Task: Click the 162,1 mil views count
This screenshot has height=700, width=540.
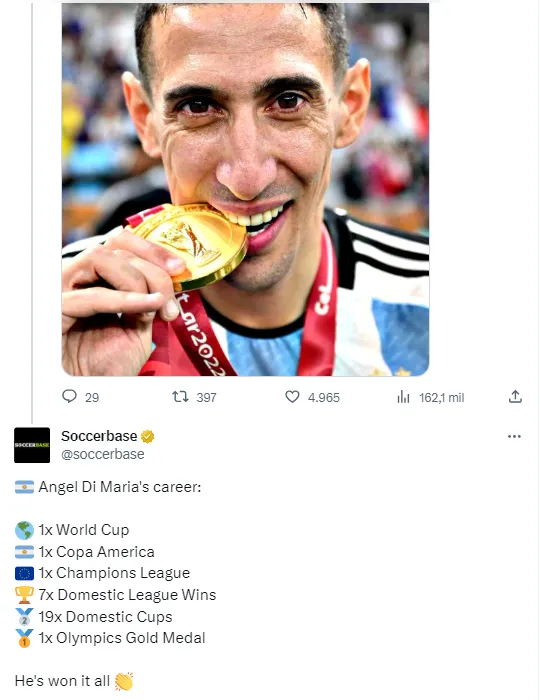Action: click(441, 397)
